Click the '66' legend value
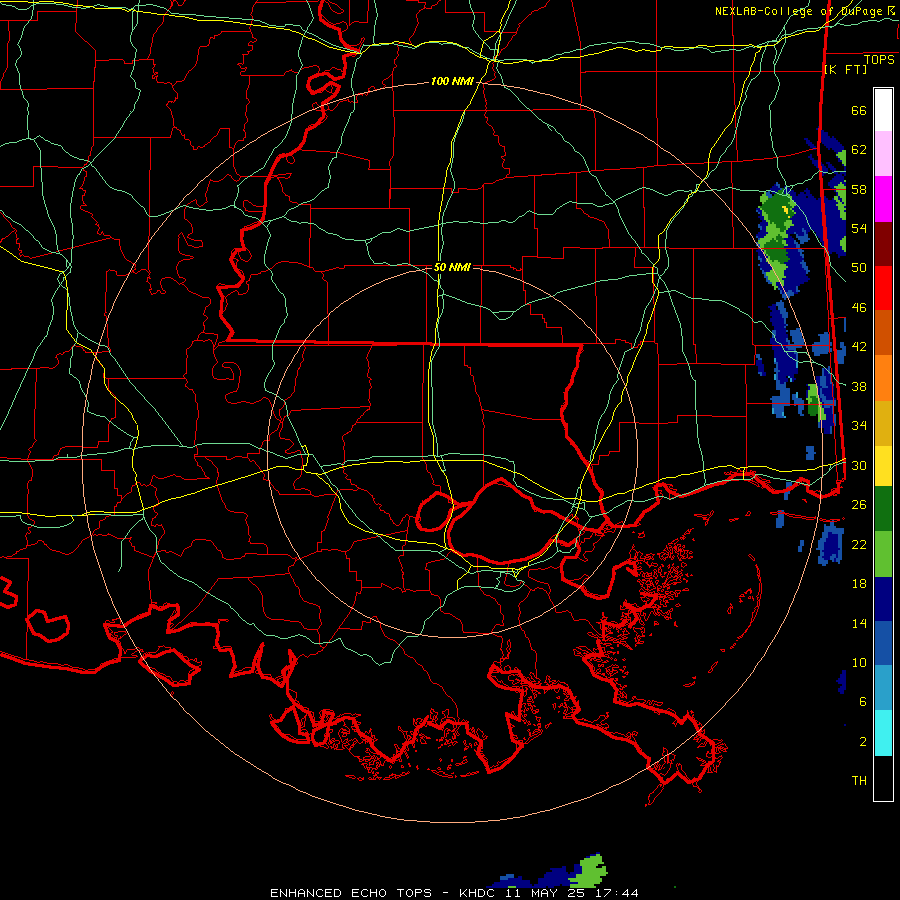The width and height of the screenshot is (900, 900). (859, 110)
